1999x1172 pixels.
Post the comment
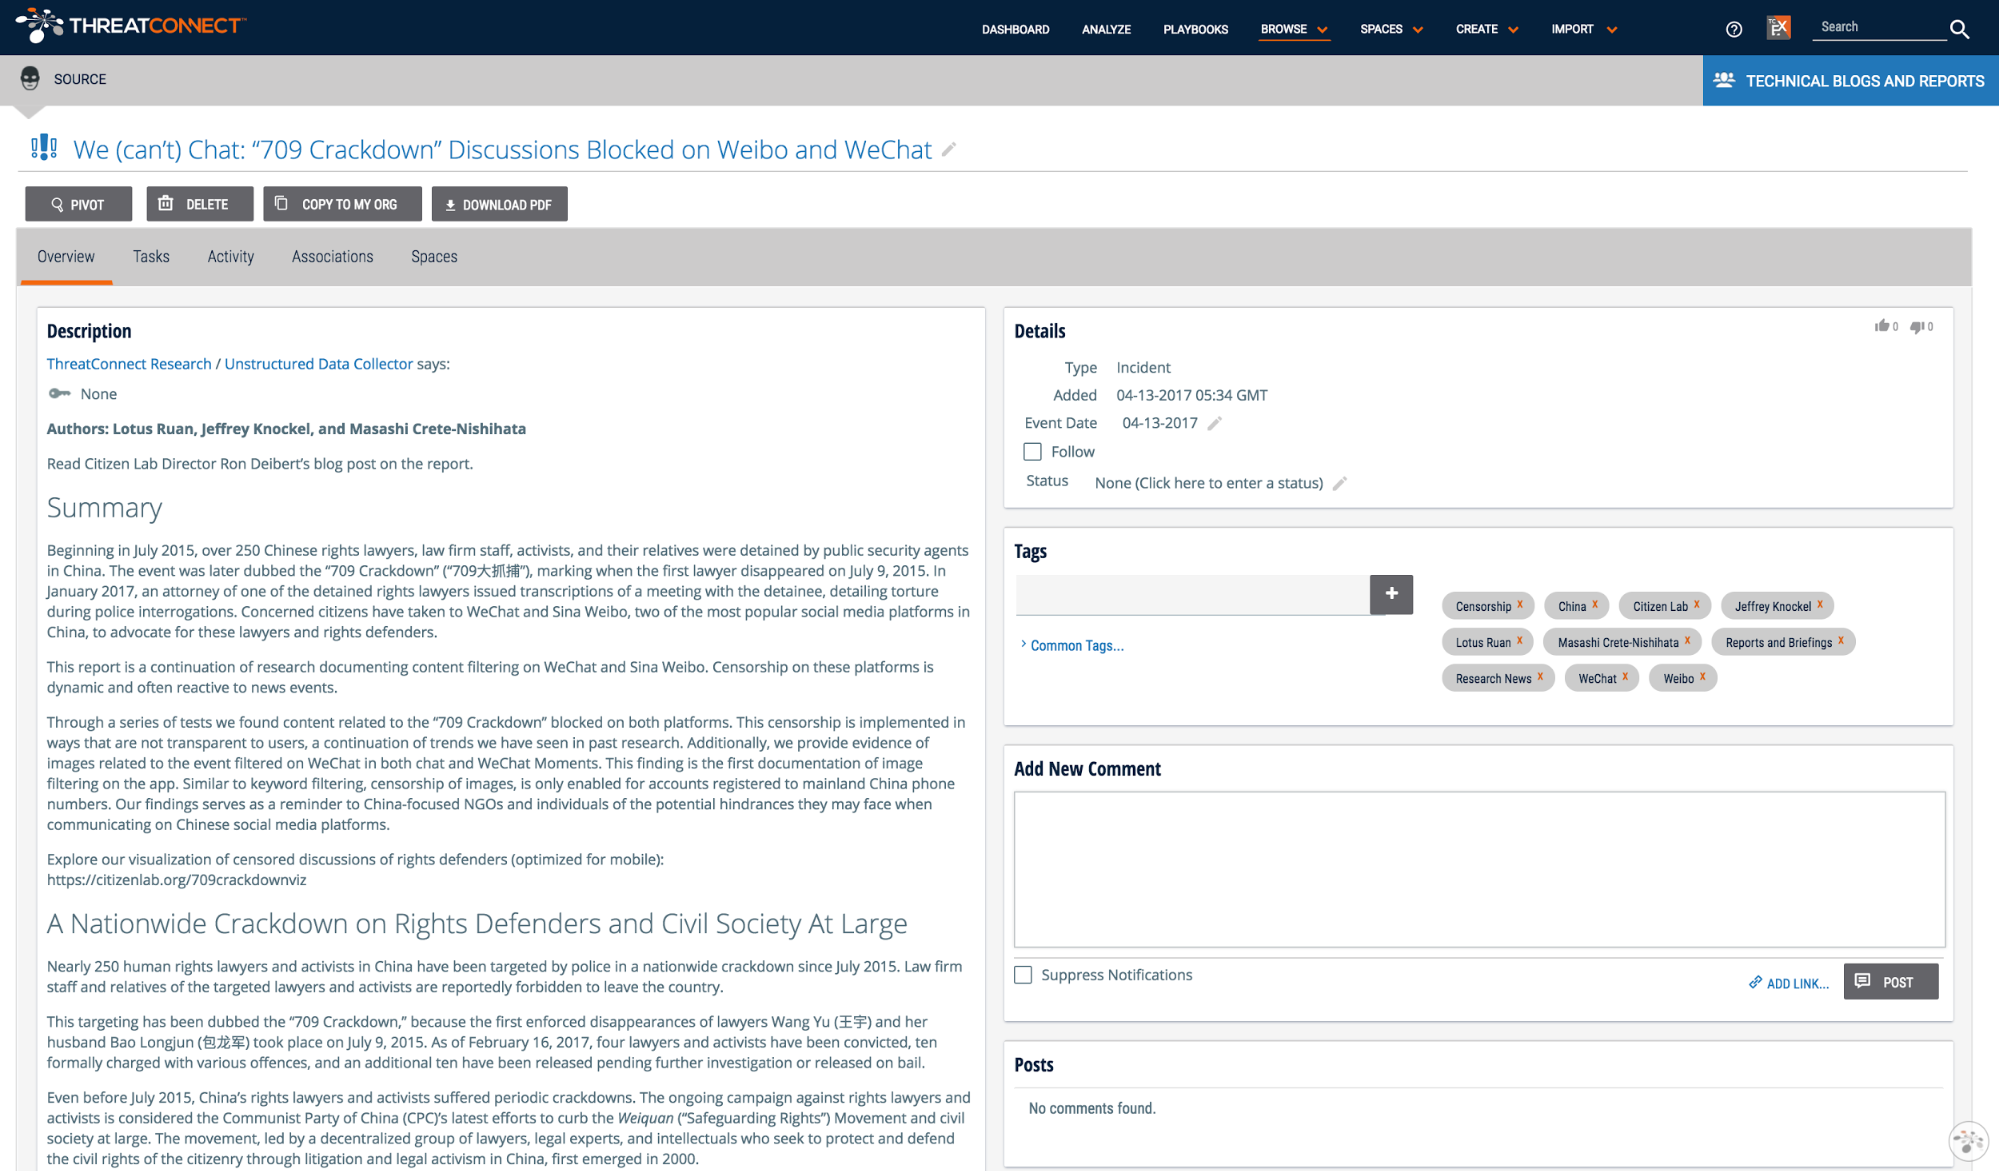point(1890,982)
